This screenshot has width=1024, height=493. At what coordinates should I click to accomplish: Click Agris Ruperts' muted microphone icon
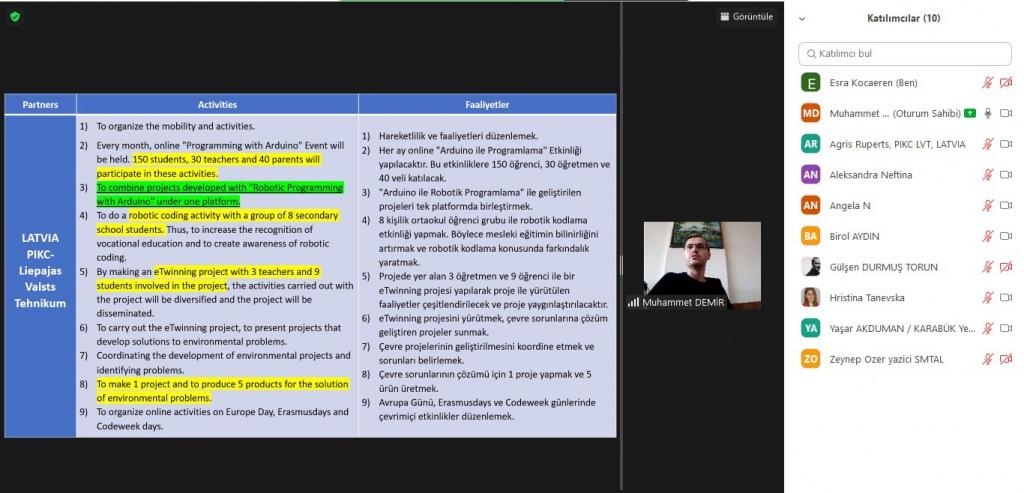988,144
